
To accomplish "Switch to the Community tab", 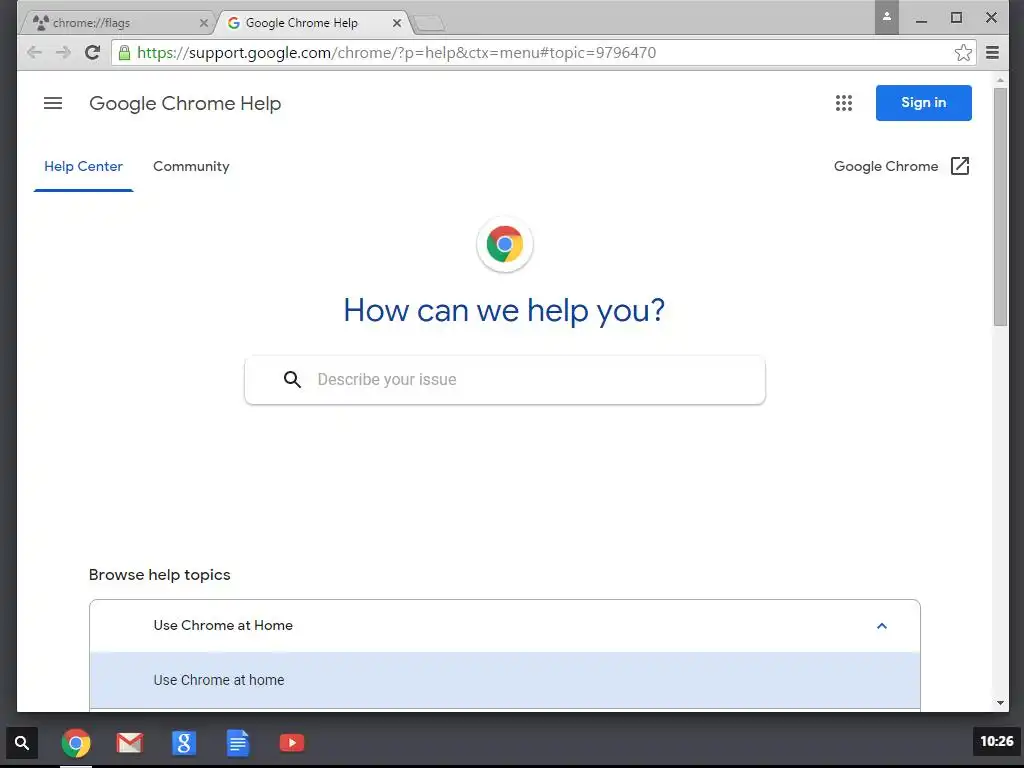I will pos(191,167).
